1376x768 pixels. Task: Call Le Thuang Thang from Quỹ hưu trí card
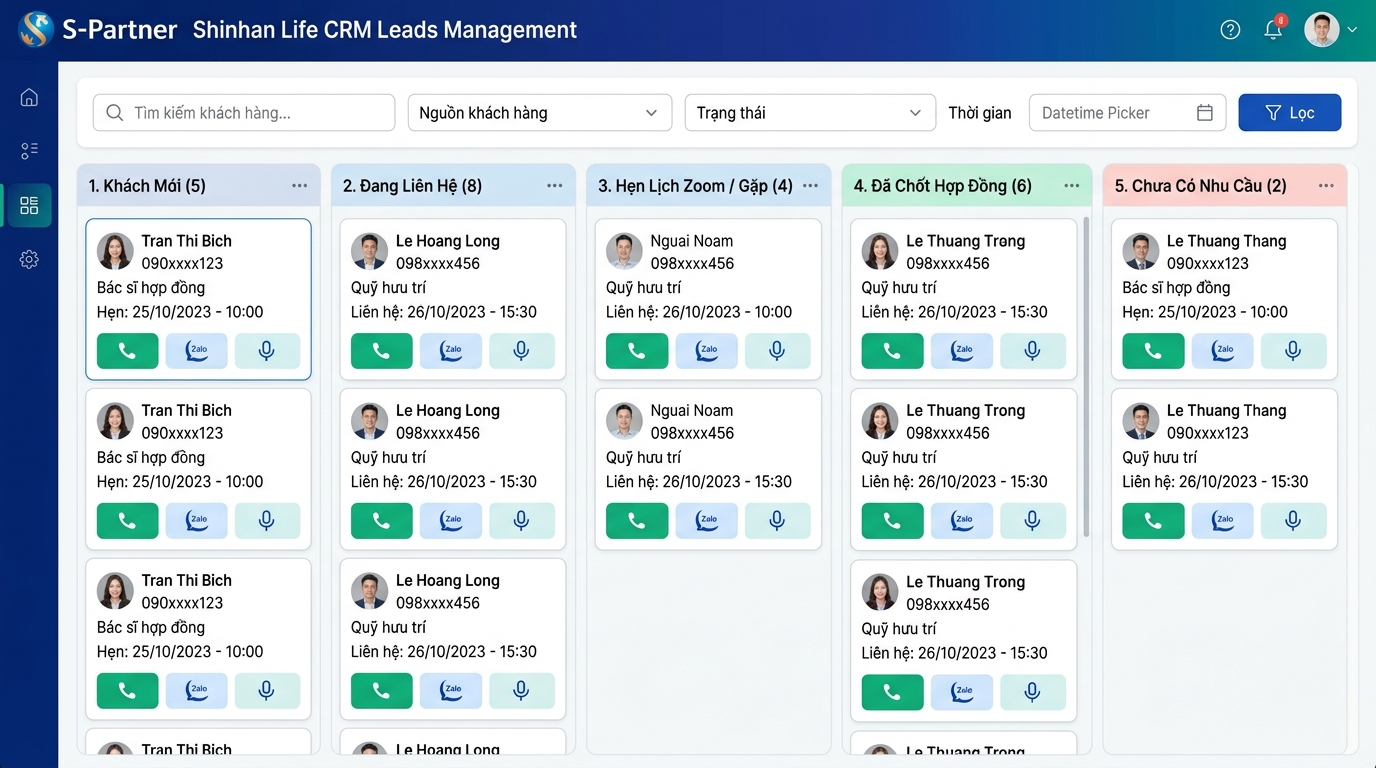tap(1153, 521)
